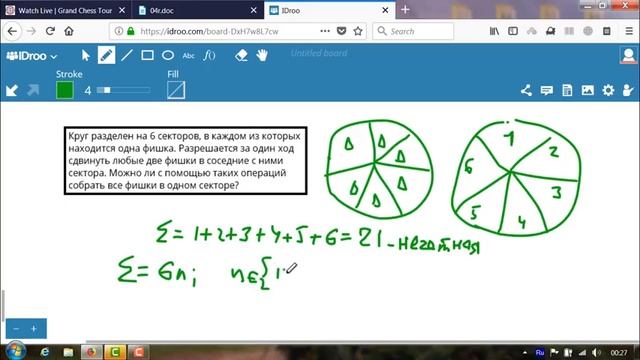
Task: Open a new browser tab
Action: [x=405, y=10]
